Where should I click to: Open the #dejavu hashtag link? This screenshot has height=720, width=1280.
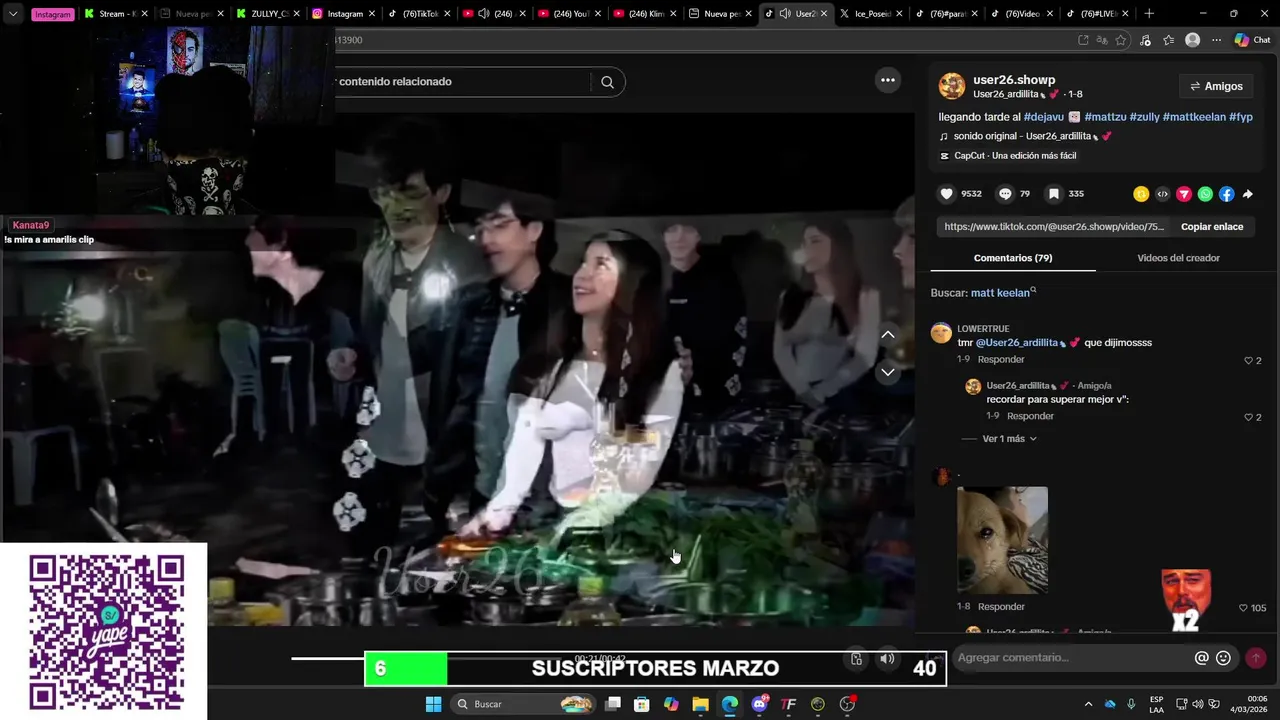click(x=1043, y=117)
